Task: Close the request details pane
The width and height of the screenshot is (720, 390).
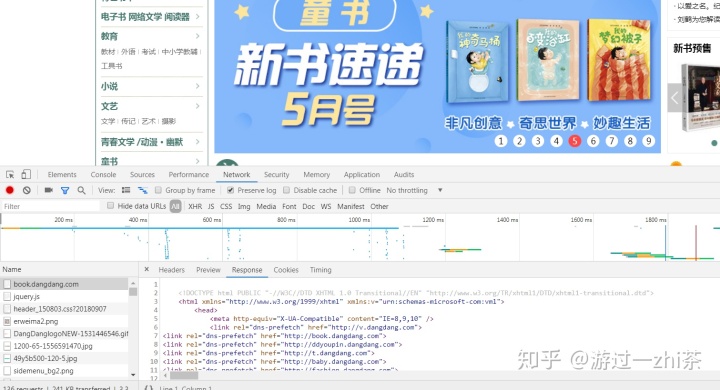Action: coord(146,269)
